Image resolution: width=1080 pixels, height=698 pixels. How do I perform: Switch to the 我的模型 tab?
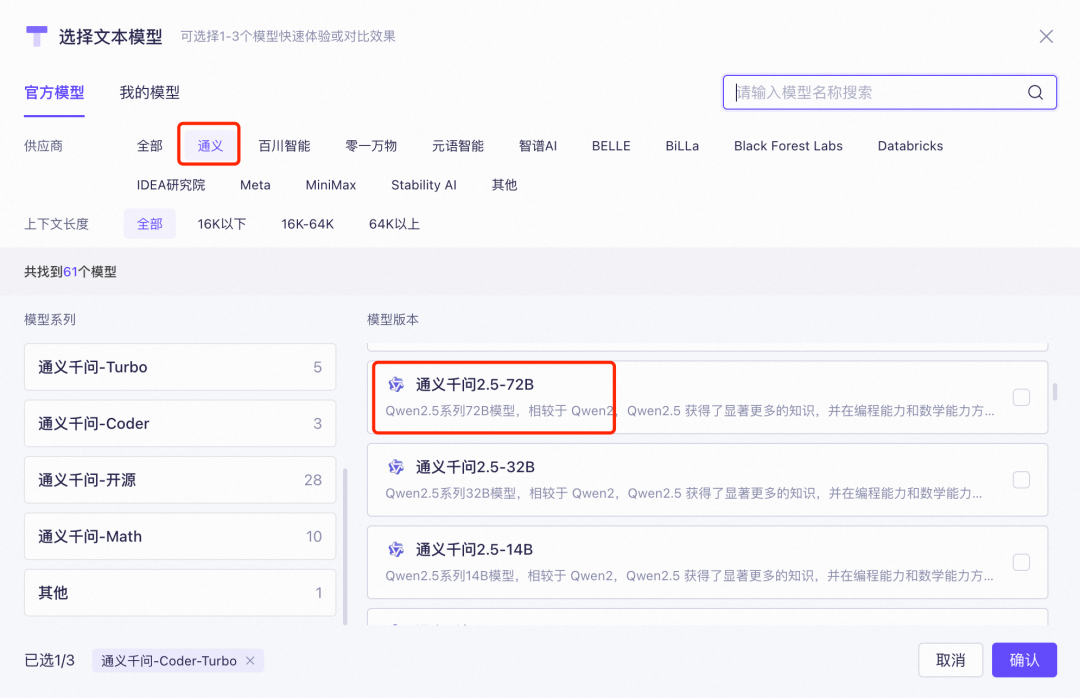pyautogui.click(x=149, y=92)
